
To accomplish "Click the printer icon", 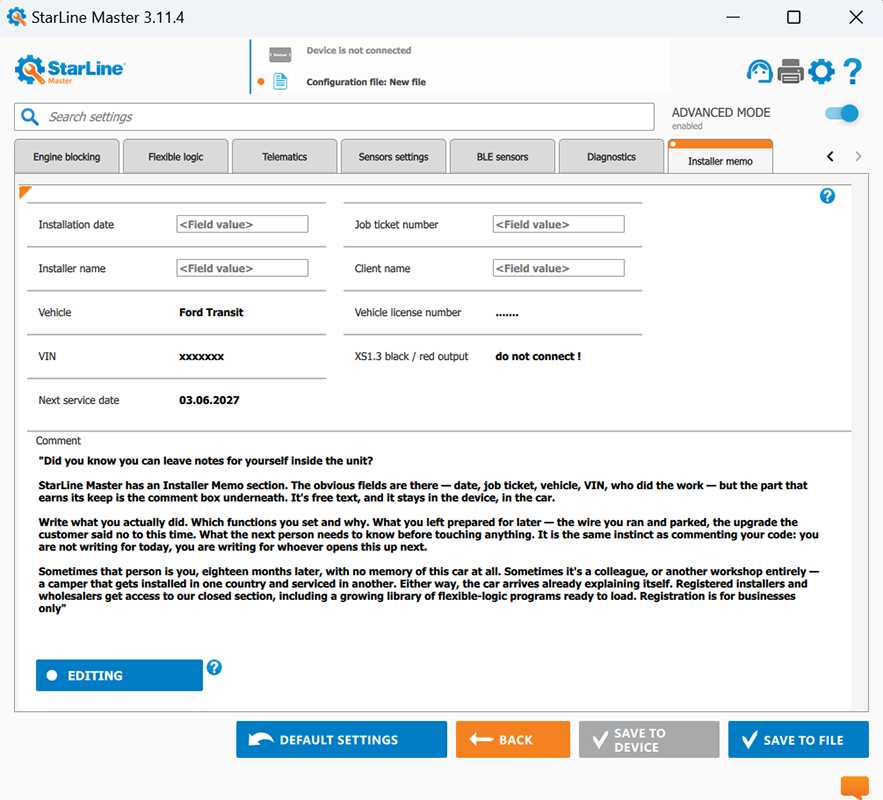I will [791, 71].
